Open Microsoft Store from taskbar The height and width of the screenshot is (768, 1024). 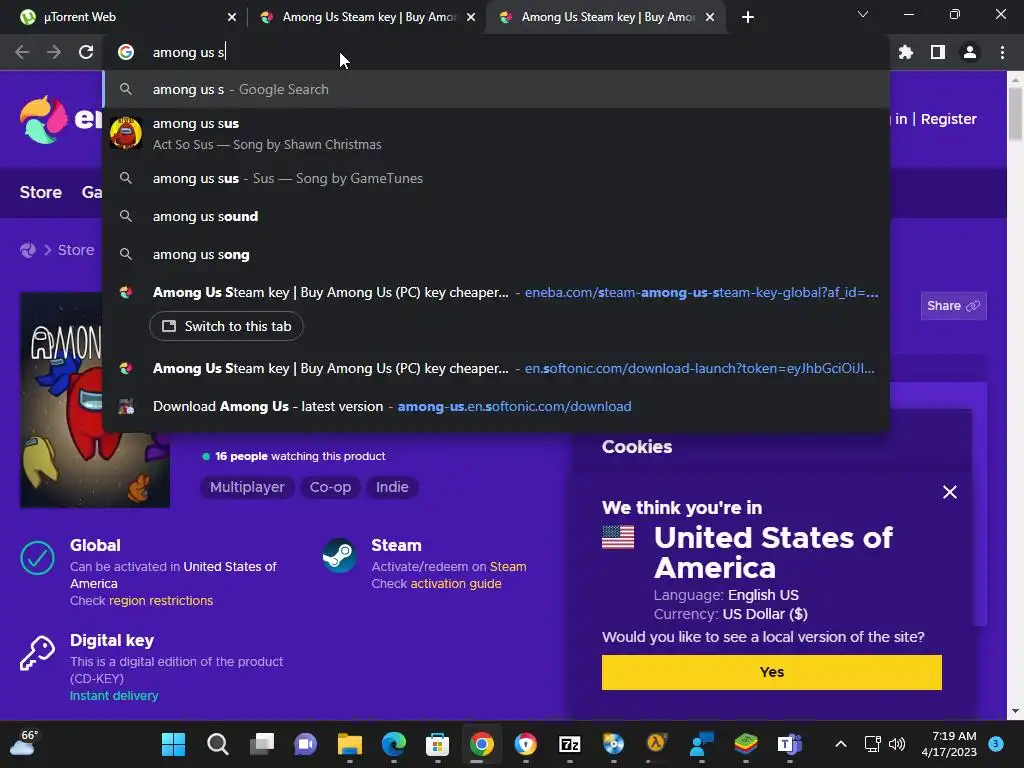tap(437, 744)
